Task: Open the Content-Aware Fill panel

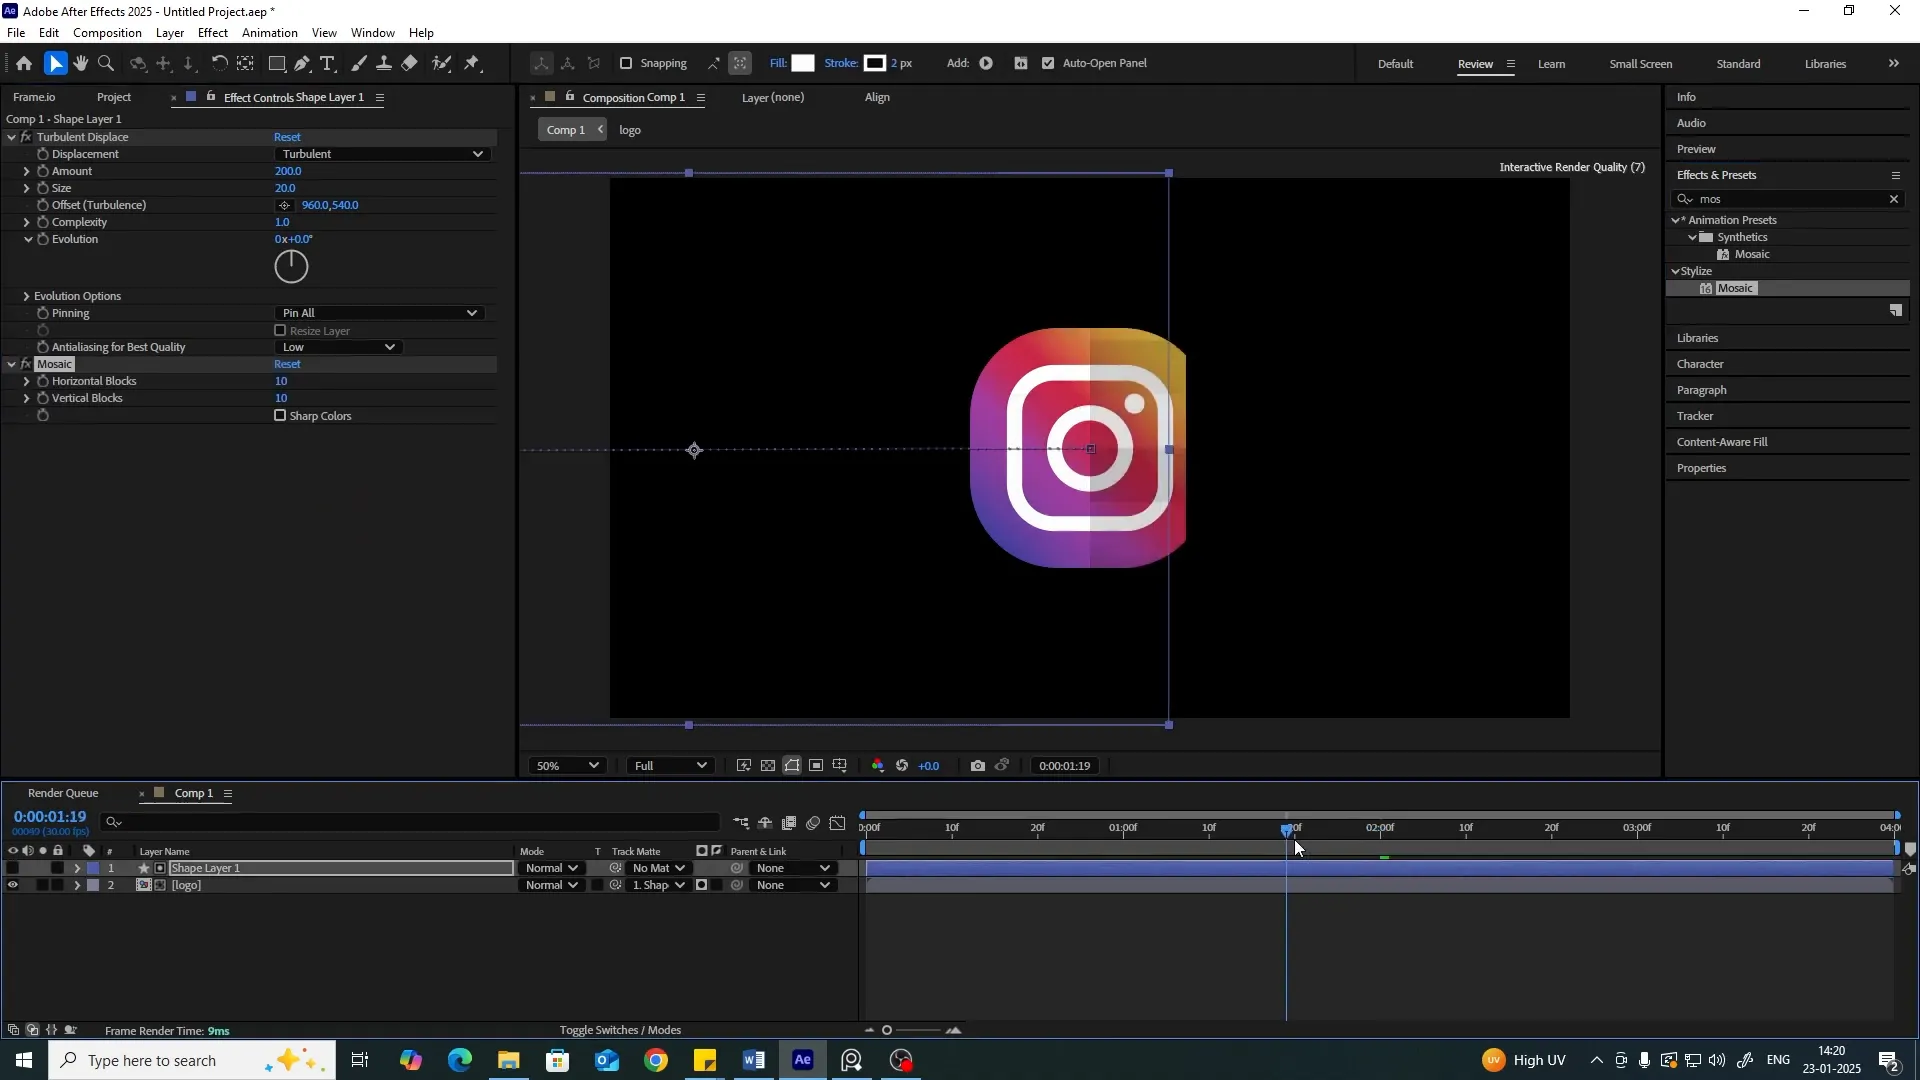Action: (1722, 442)
